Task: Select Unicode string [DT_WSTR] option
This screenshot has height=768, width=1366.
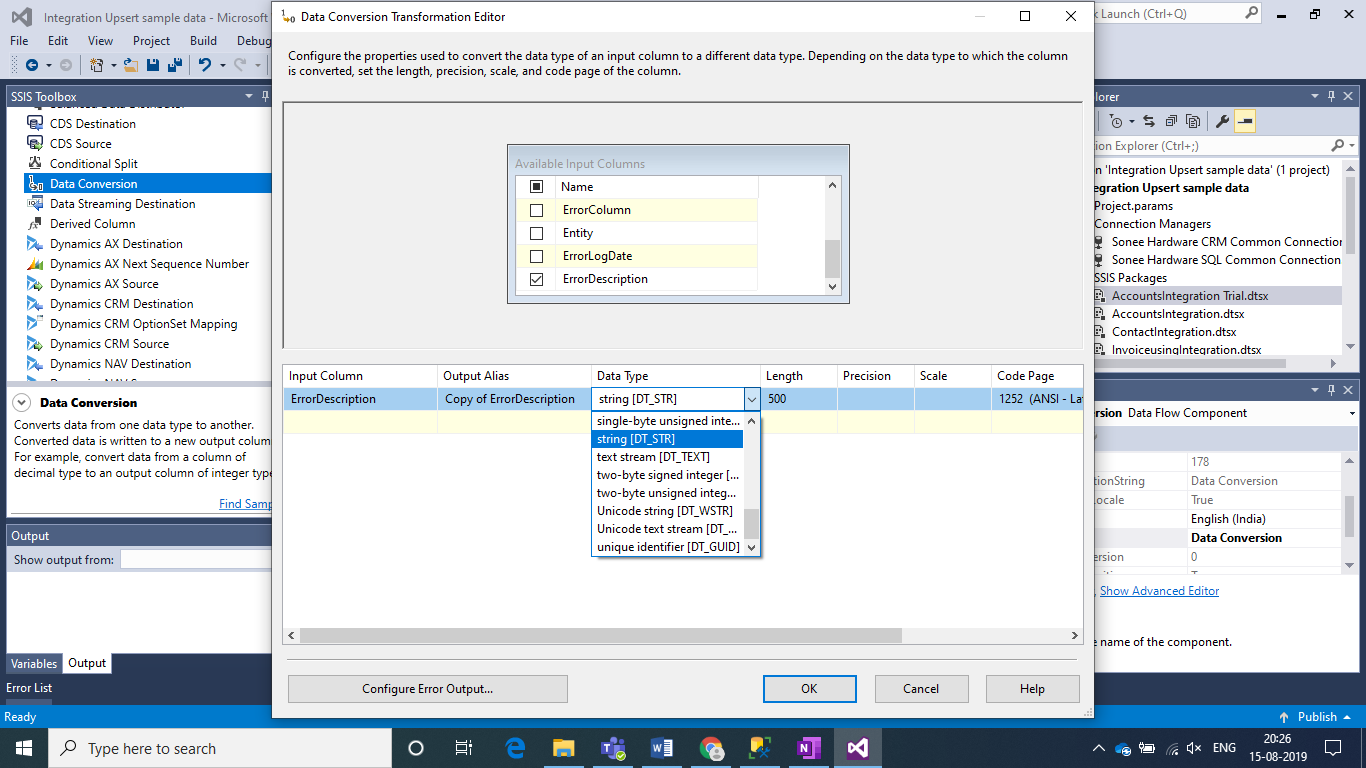Action: click(667, 511)
